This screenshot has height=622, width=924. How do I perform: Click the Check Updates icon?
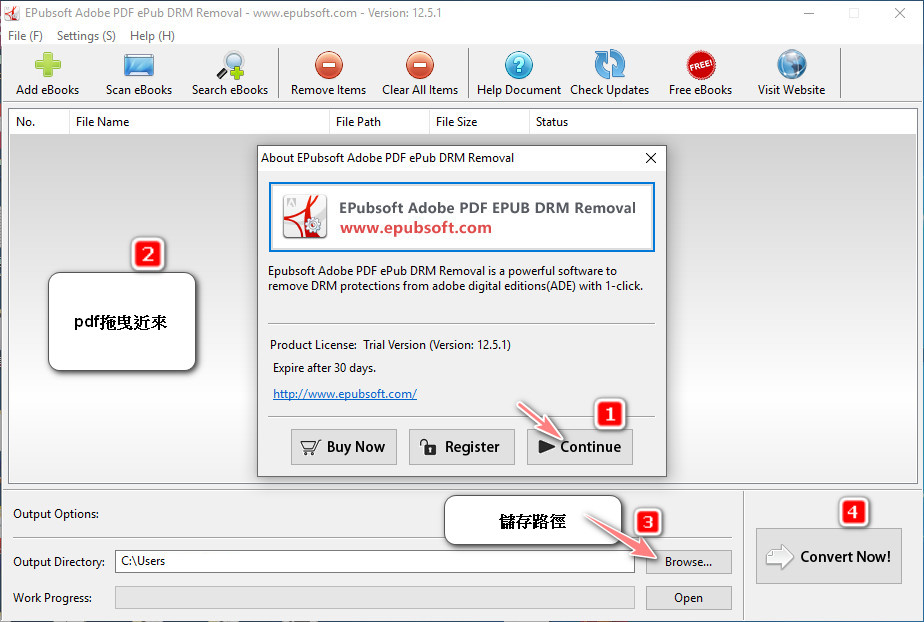point(609,66)
